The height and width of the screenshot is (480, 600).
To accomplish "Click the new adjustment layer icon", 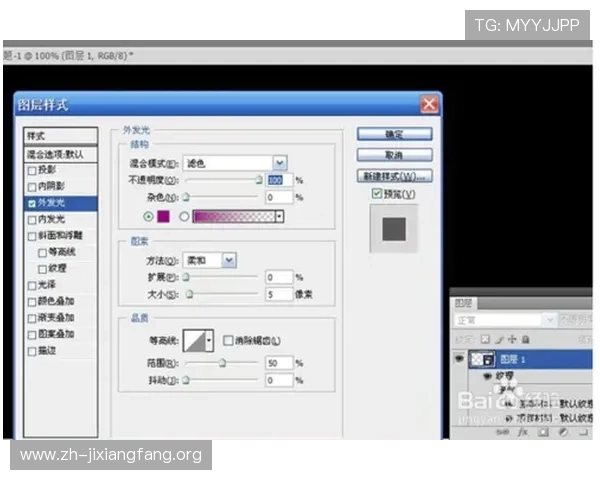I will pos(562,432).
